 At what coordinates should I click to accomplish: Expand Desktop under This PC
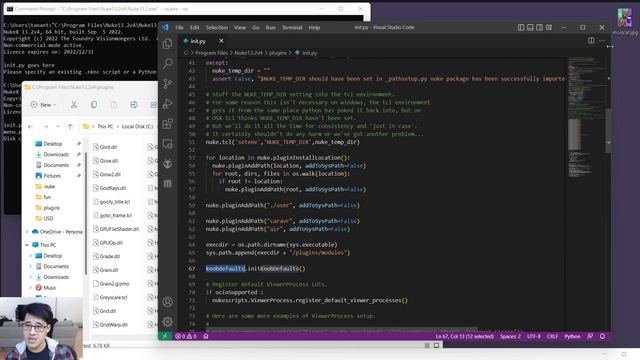[31, 256]
